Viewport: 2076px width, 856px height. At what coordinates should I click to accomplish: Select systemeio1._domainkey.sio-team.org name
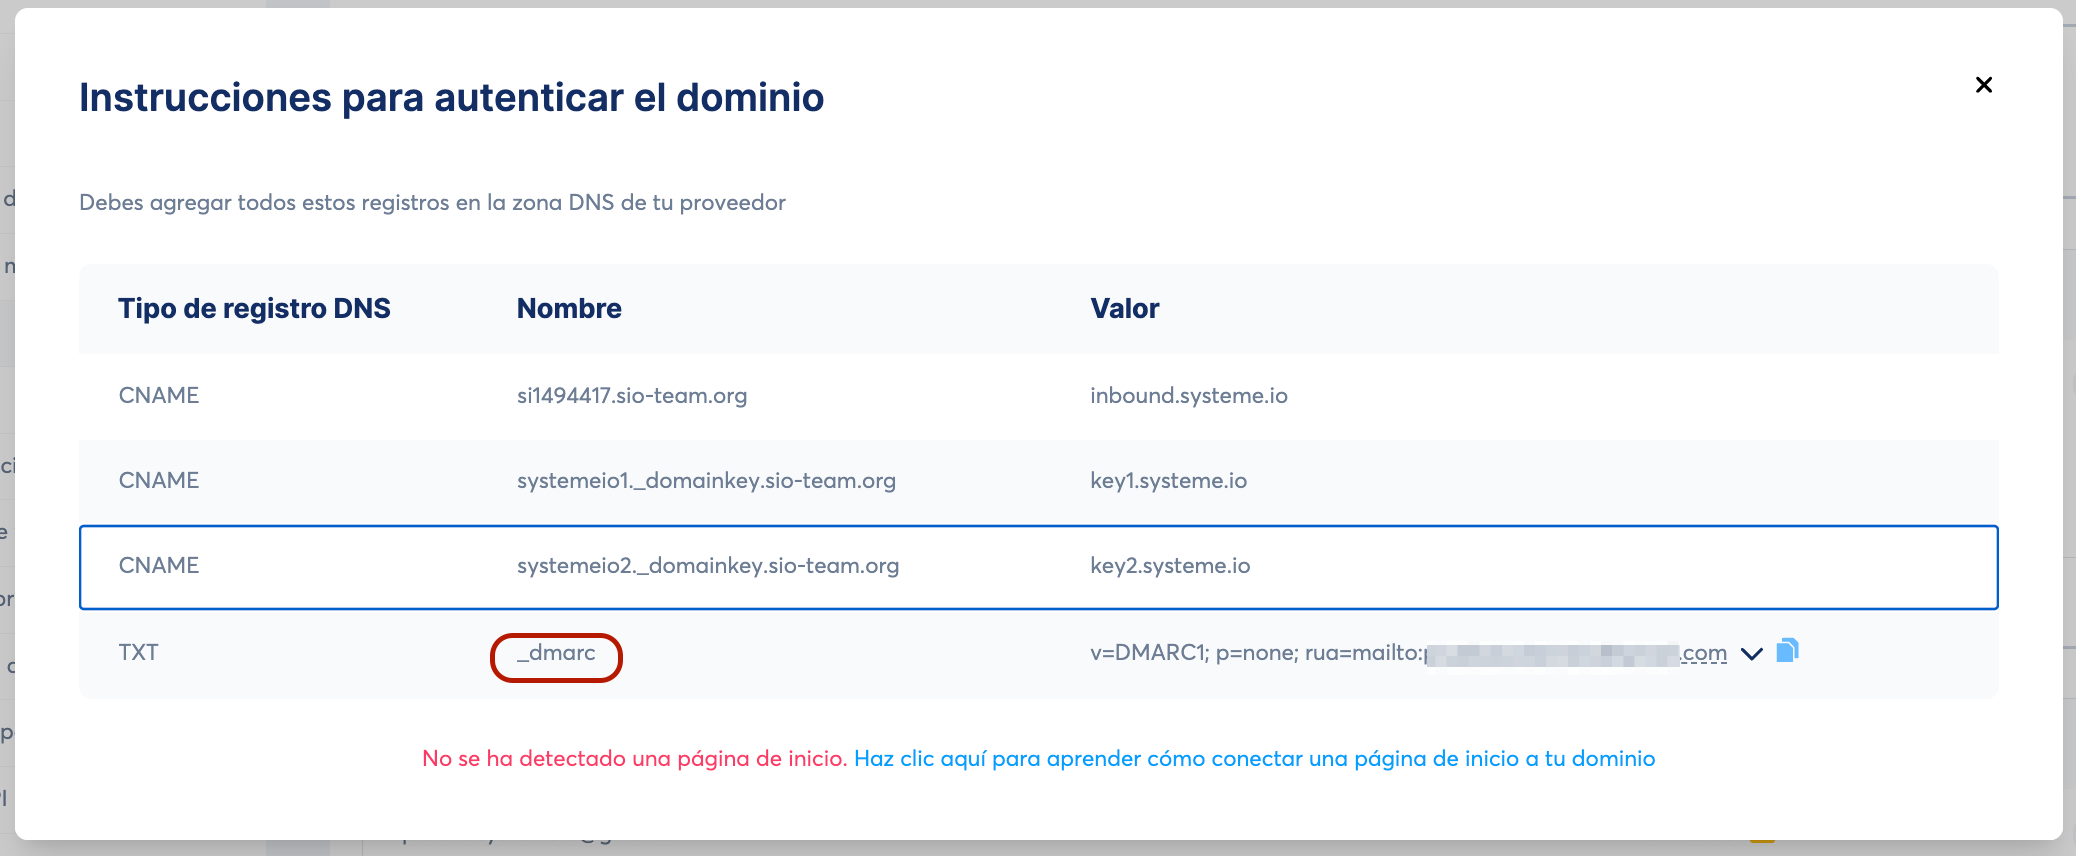pos(706,481)
